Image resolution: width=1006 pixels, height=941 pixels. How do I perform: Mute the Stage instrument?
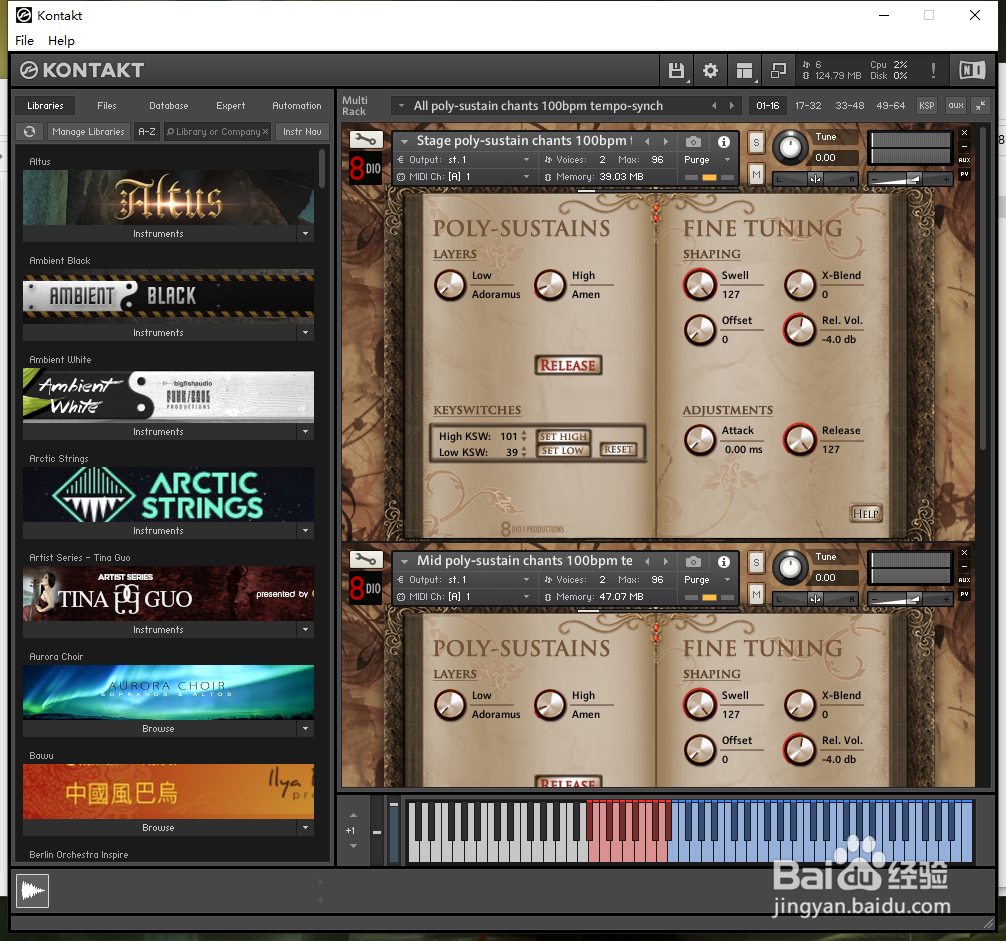(x=756, y=173)
